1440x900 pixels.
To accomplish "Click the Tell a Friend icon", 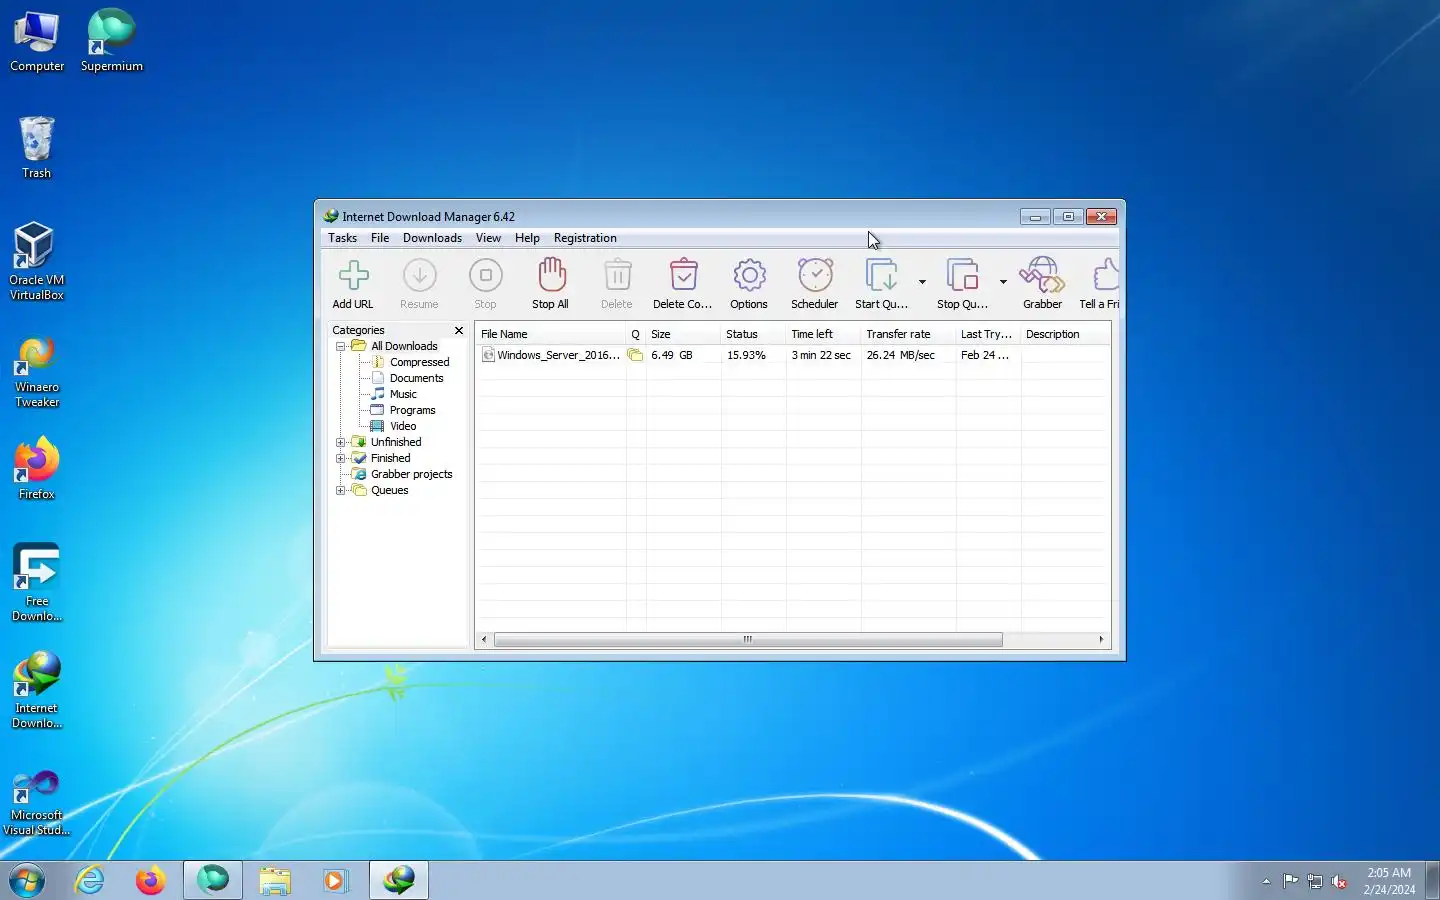I will coord(1105,275).
